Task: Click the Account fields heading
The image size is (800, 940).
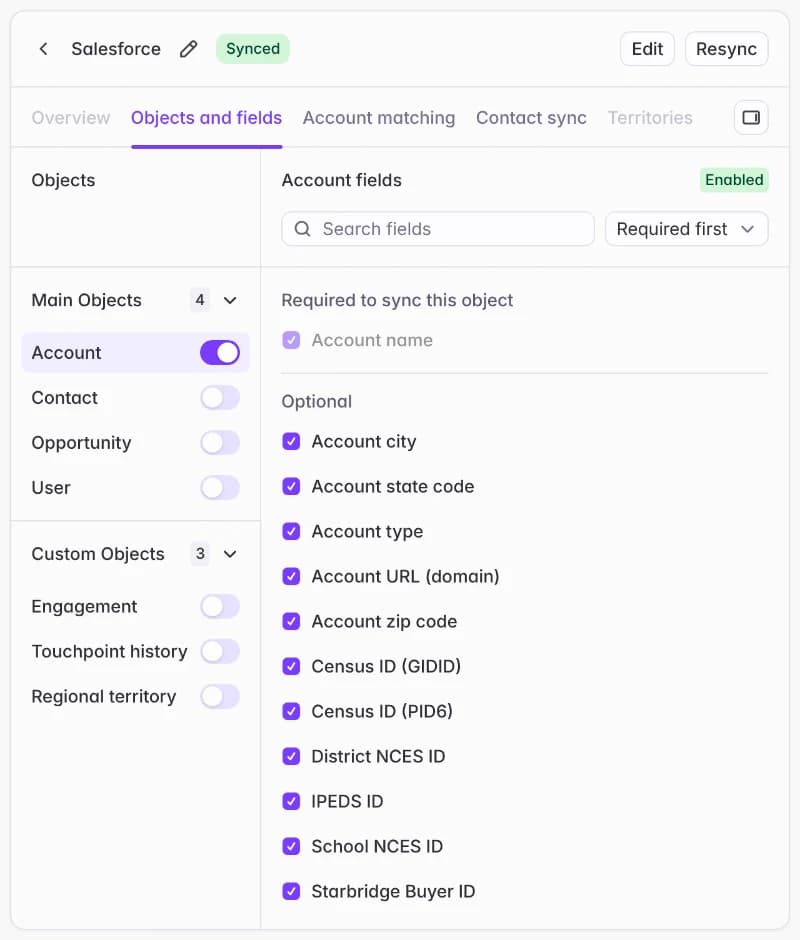Action: pos(341,180)
